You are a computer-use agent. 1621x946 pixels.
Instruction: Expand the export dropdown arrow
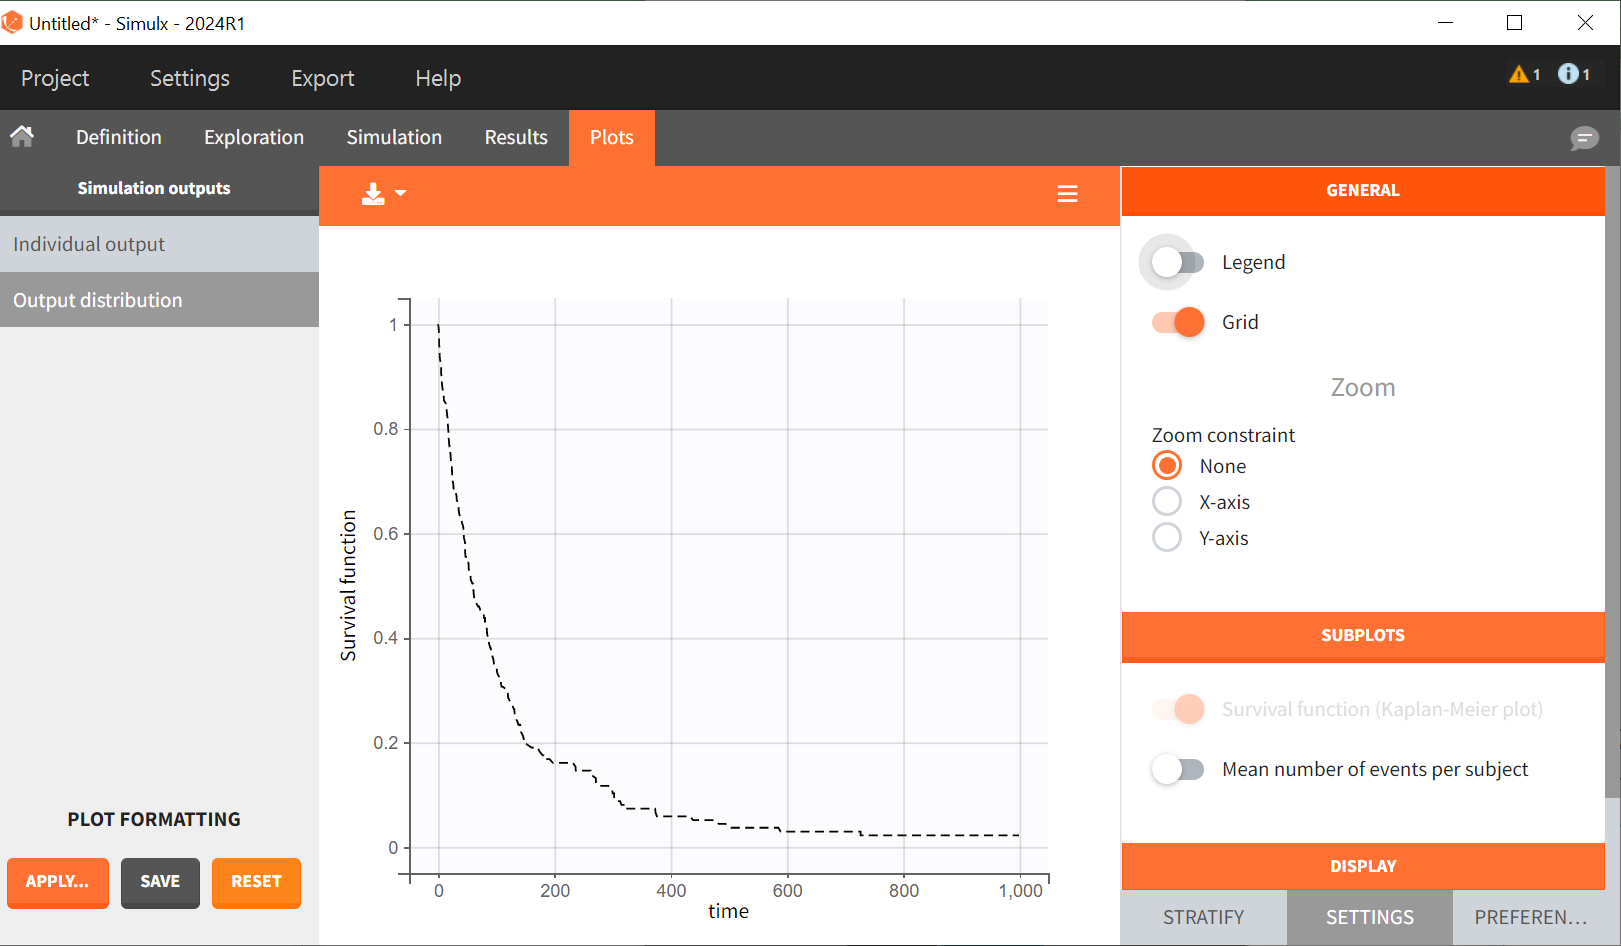pos(401,193)
